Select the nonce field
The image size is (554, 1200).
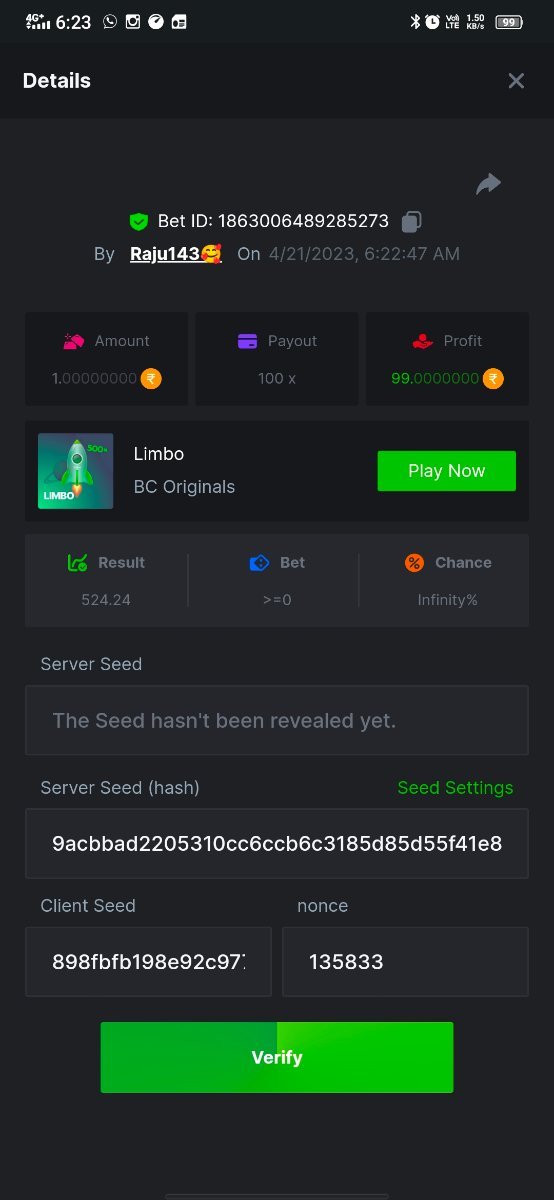coord(405,962)
